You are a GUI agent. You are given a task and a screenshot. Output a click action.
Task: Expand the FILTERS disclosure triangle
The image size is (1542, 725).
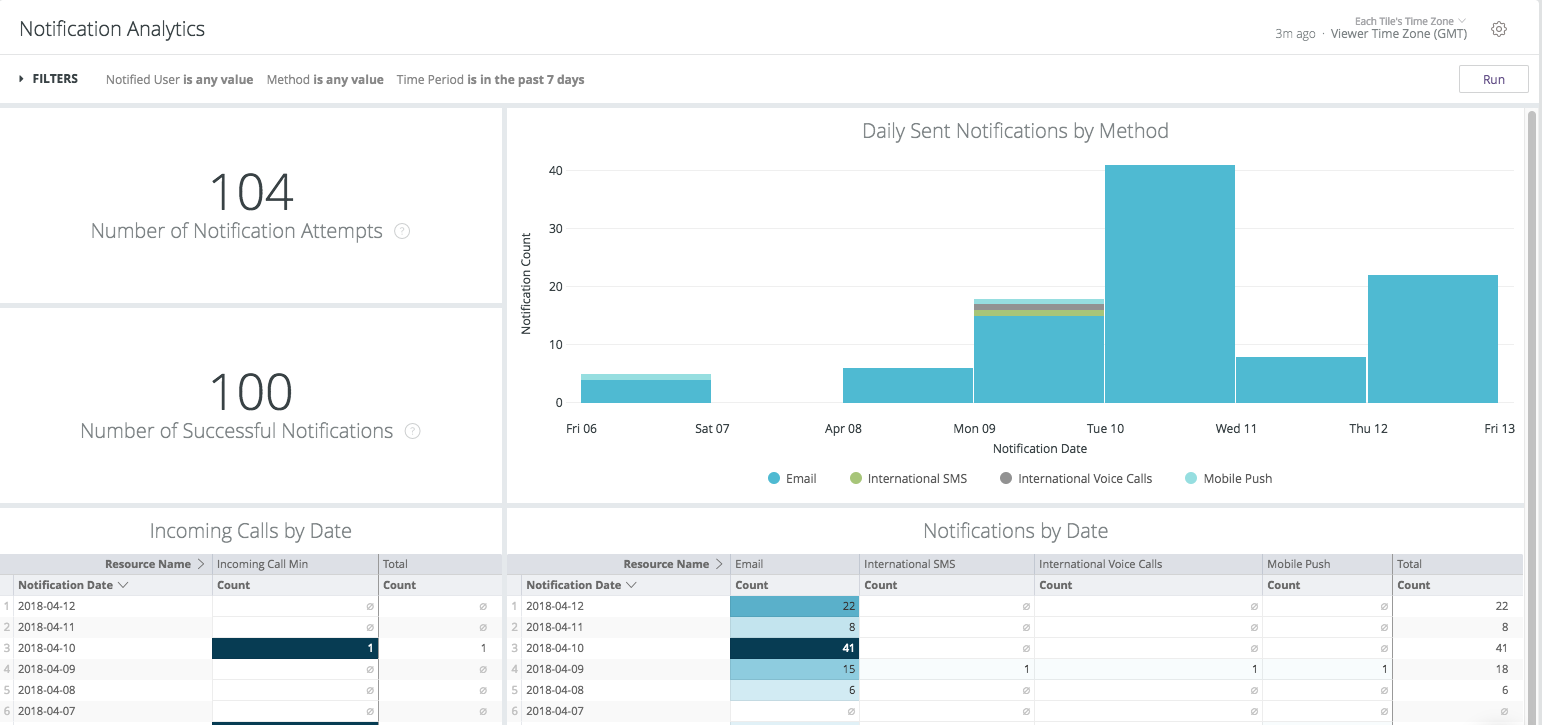pyautogui.click(x=21, y=79)
